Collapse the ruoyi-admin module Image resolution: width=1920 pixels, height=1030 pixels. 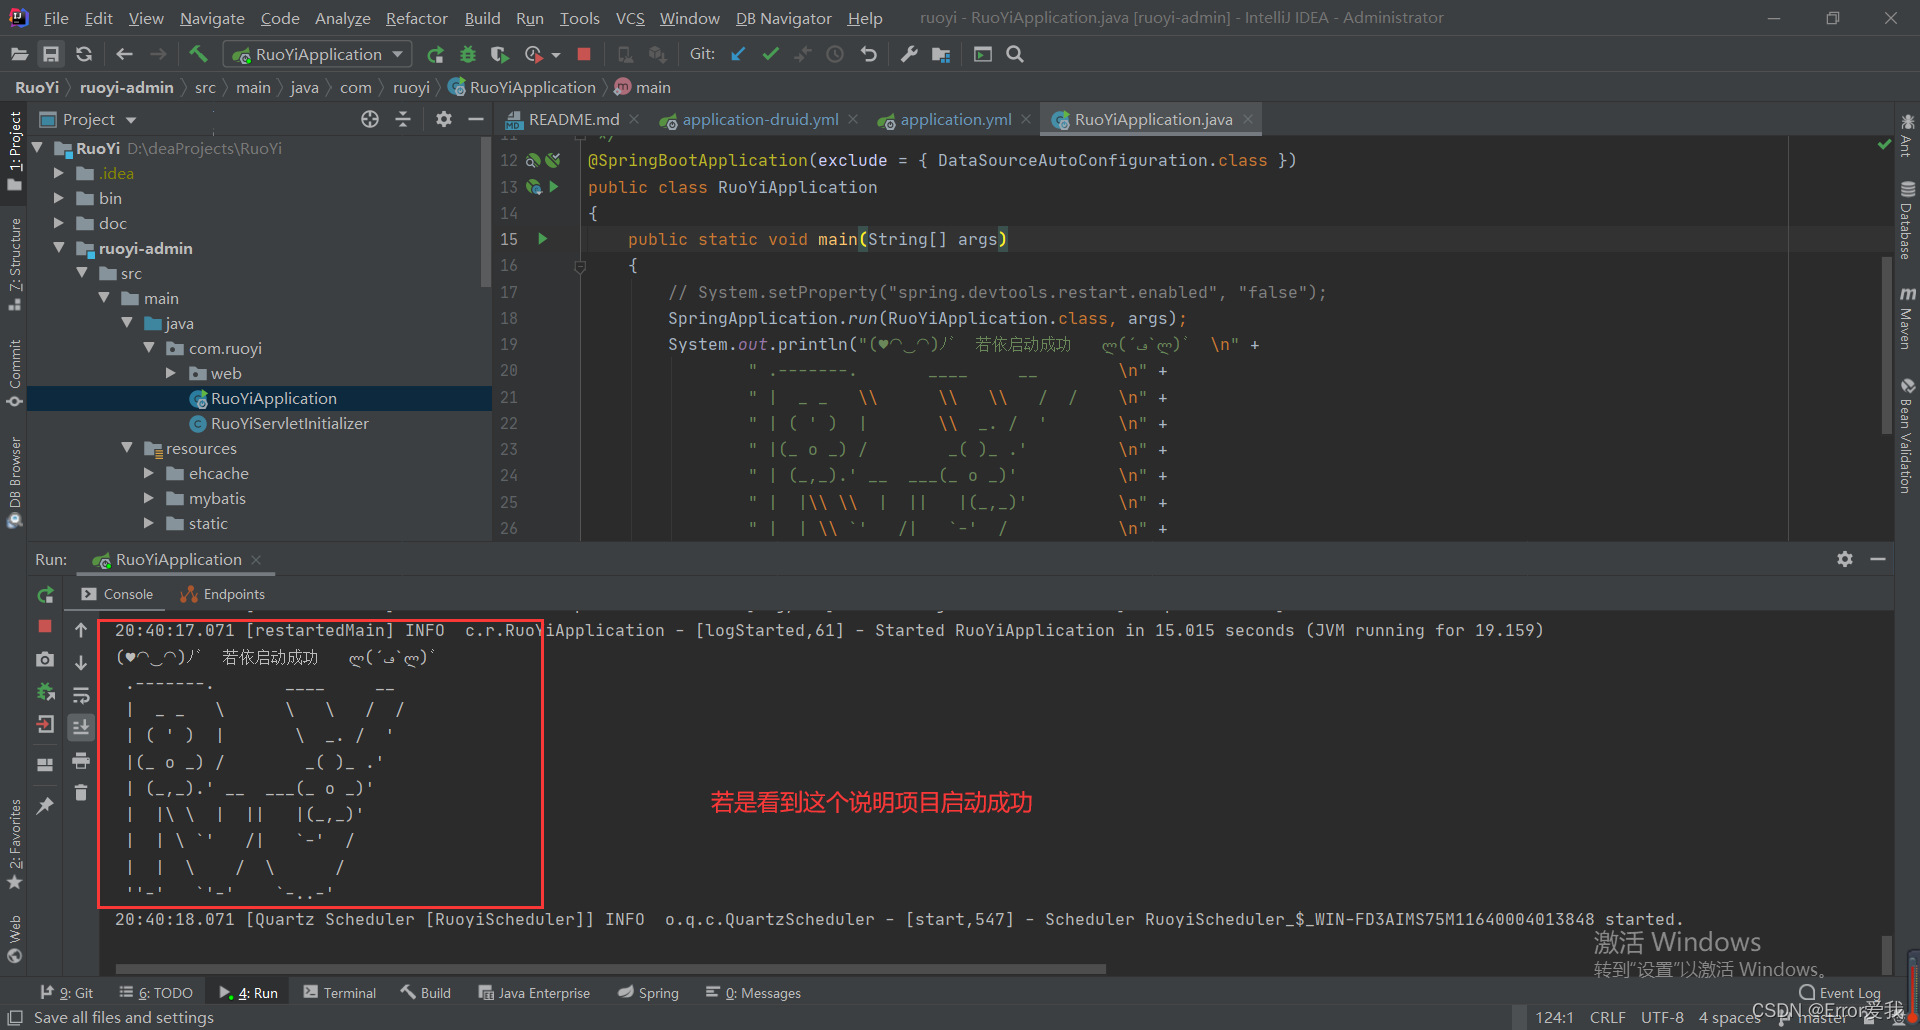click(59, 248)
